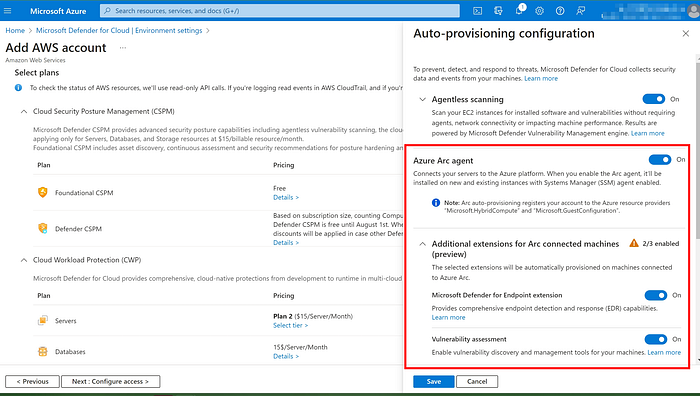This screenshot has width=700, height=396.
Task: Navigate to the Home breadcrumb
Action: 15,30
